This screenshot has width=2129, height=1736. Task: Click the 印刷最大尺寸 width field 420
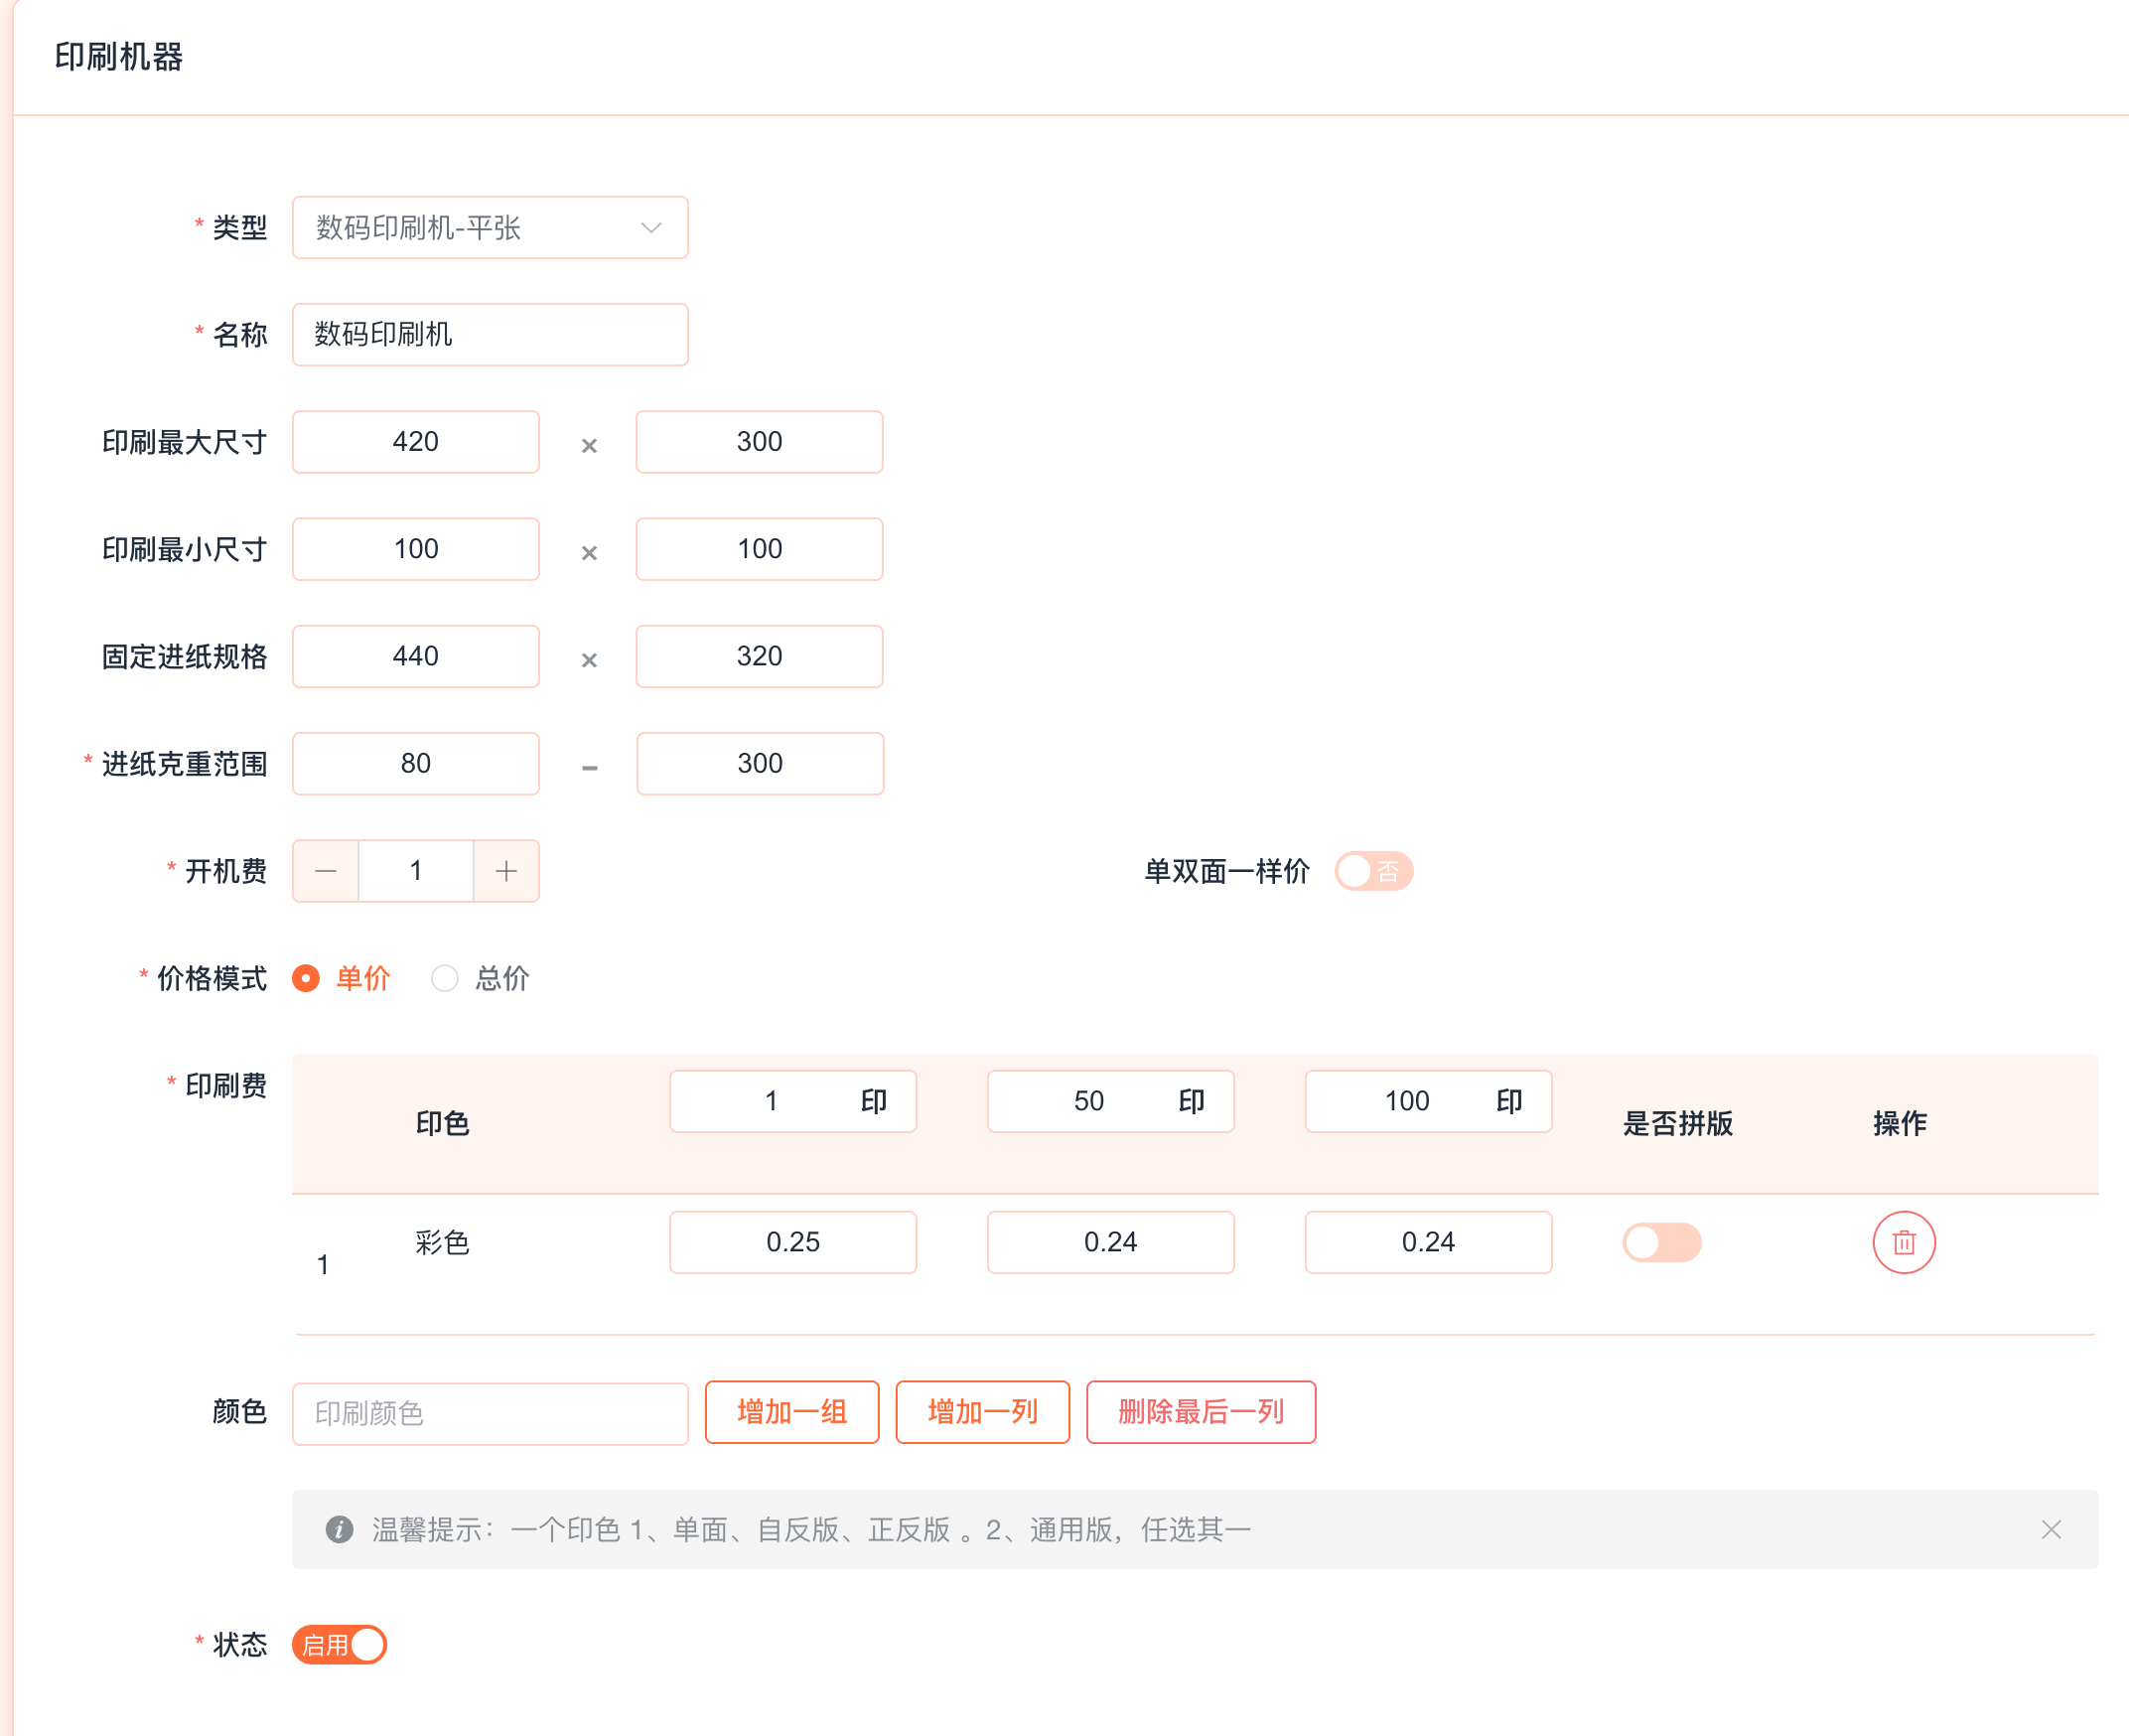click(x=415, y=442)
